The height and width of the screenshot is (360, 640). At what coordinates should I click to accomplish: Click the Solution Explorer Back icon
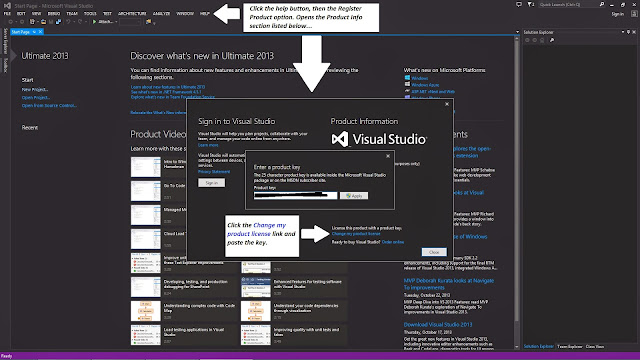coord(527,40)
